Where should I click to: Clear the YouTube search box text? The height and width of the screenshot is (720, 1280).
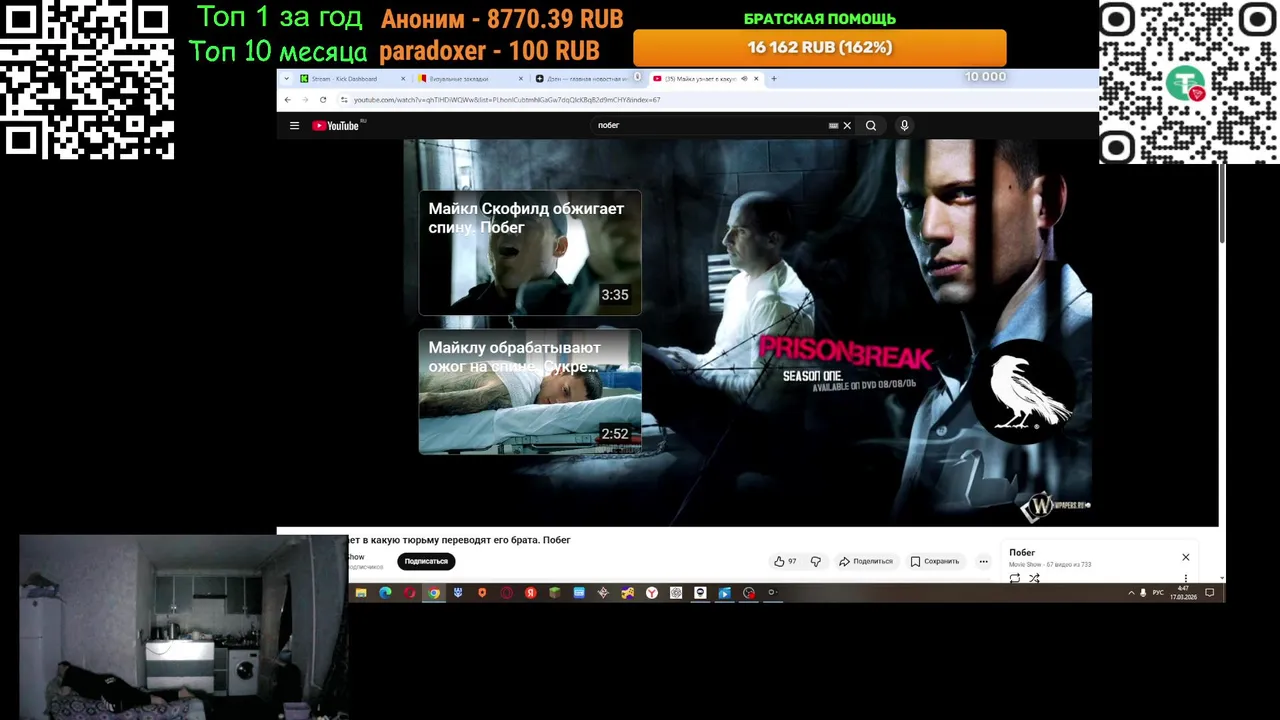coord(847,126)
